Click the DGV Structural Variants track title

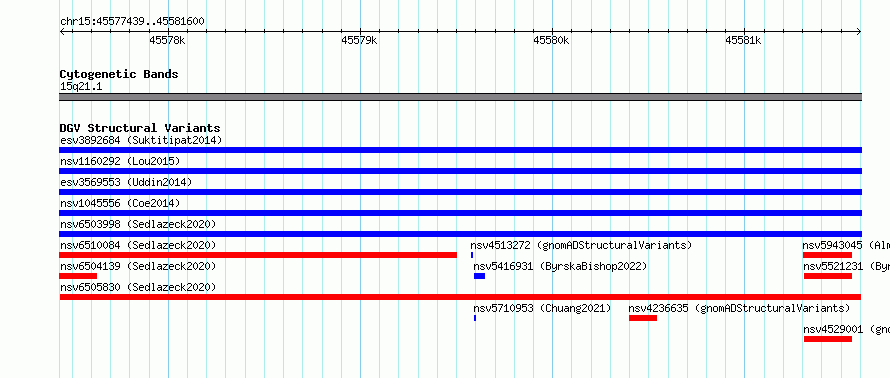click(140, 128)
